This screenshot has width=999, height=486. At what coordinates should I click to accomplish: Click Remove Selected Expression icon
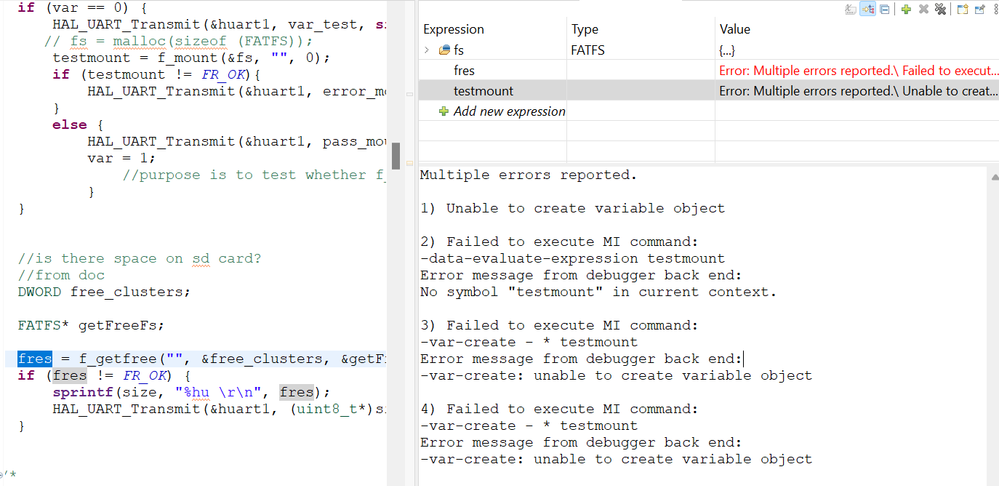[923, 9]
